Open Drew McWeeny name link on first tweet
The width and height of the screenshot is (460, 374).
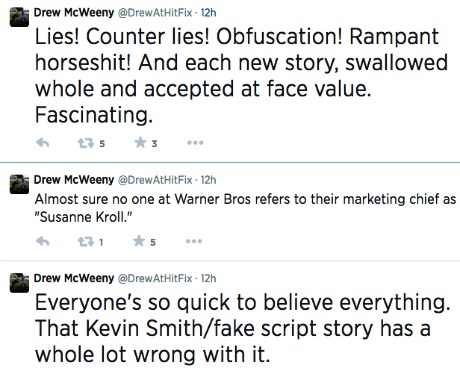coord(74,13)
